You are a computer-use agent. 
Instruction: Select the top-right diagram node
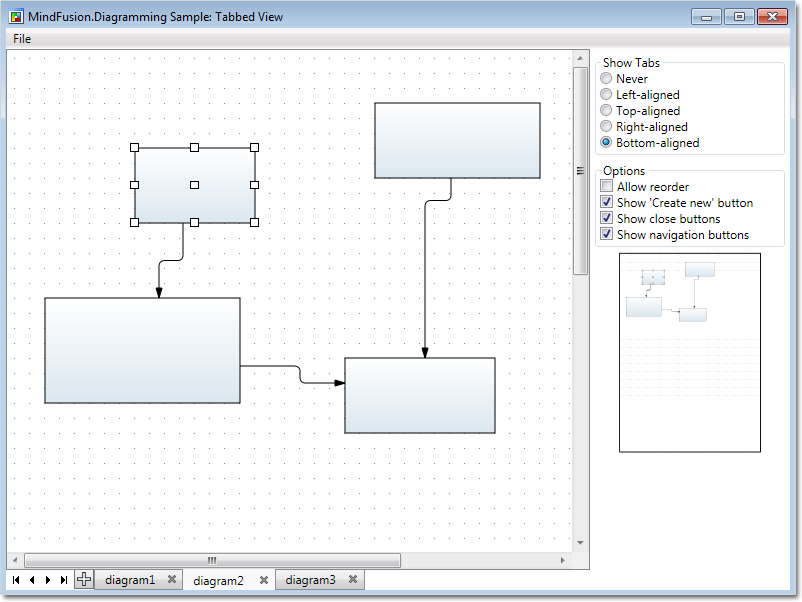tap(457, 140)
